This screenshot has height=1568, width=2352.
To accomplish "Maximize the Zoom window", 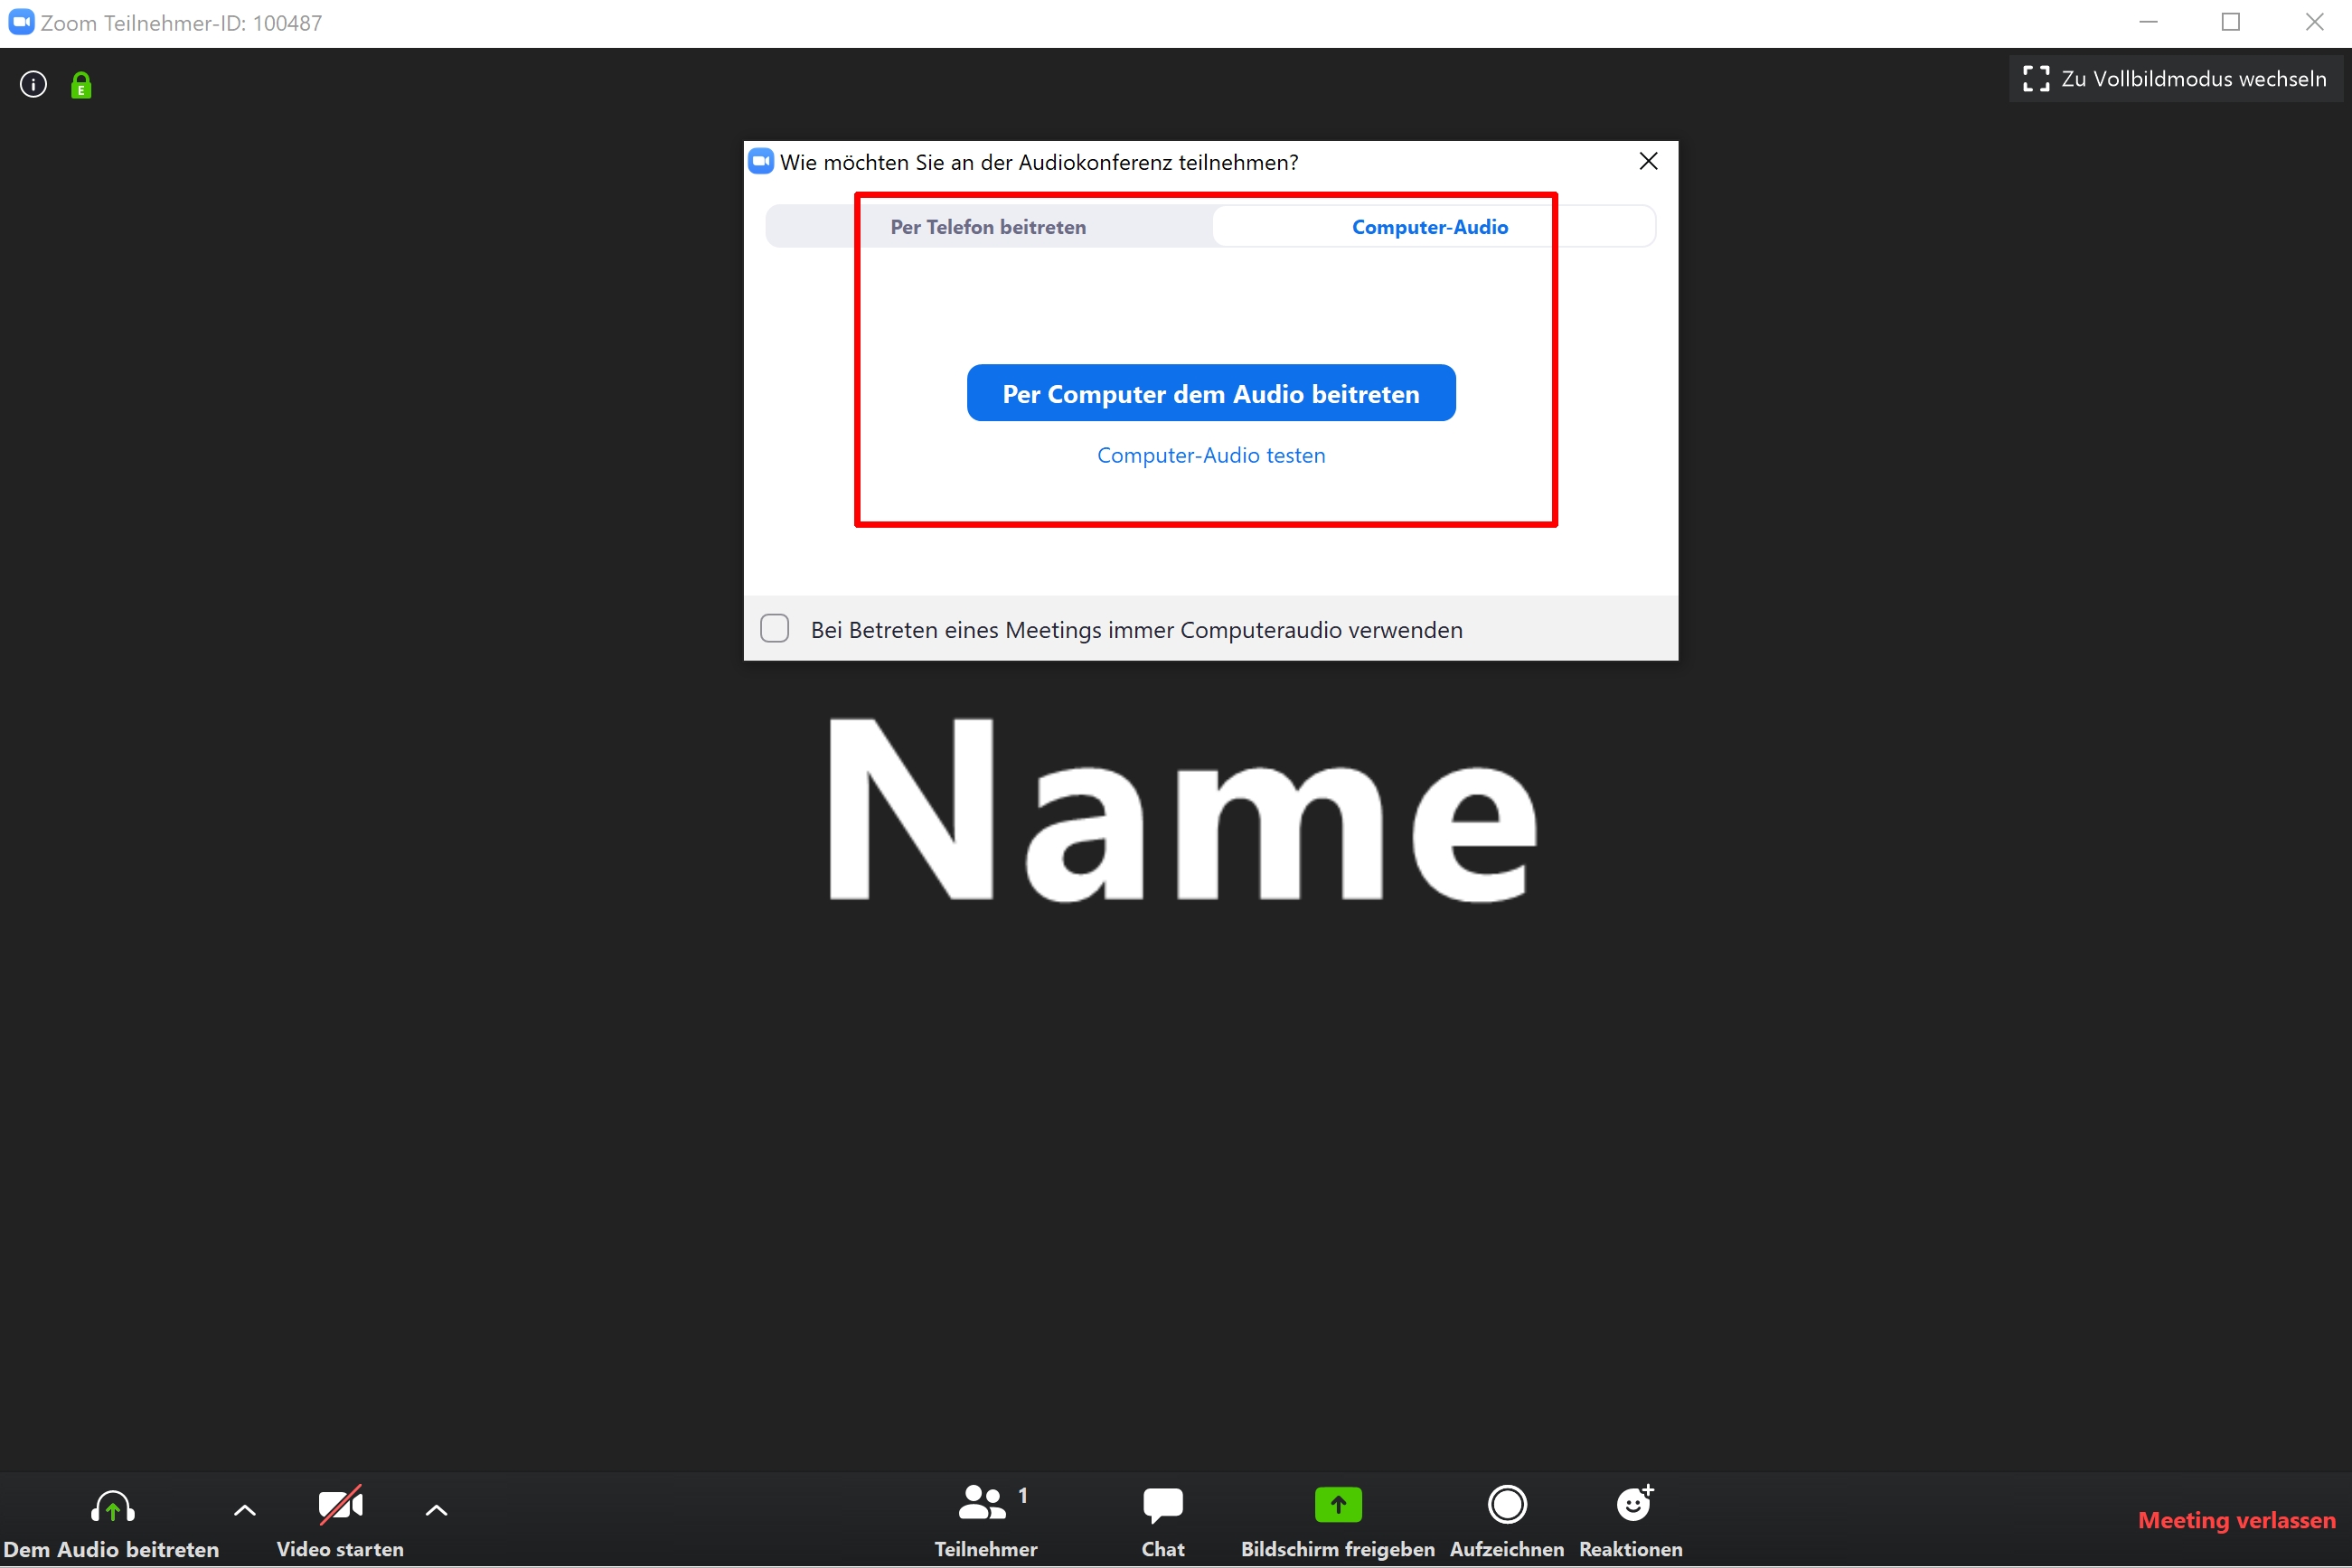I will [x=2230, y=22].
